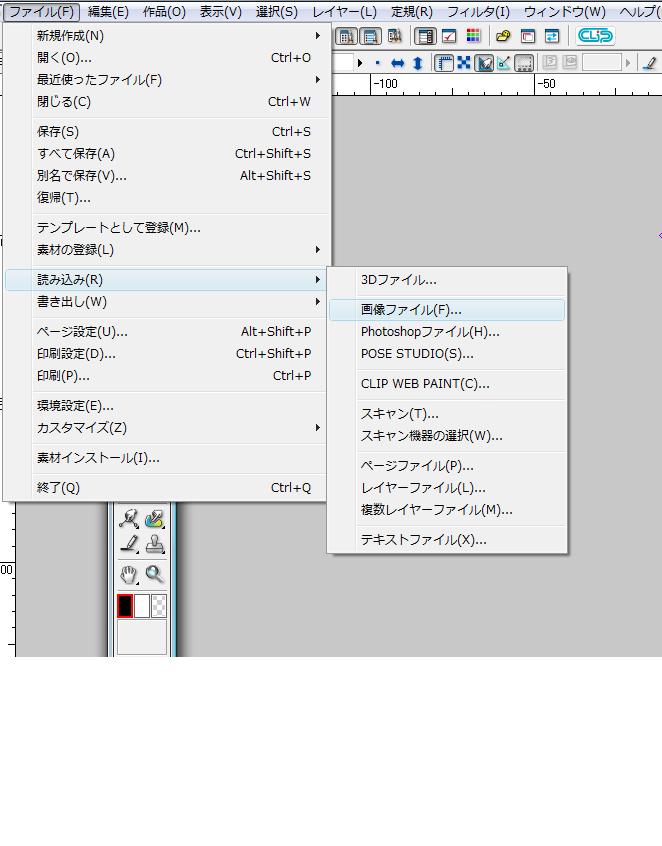Choose 画像ファイル(F)... from import submenu
The image size is (662, 846).
447,310
